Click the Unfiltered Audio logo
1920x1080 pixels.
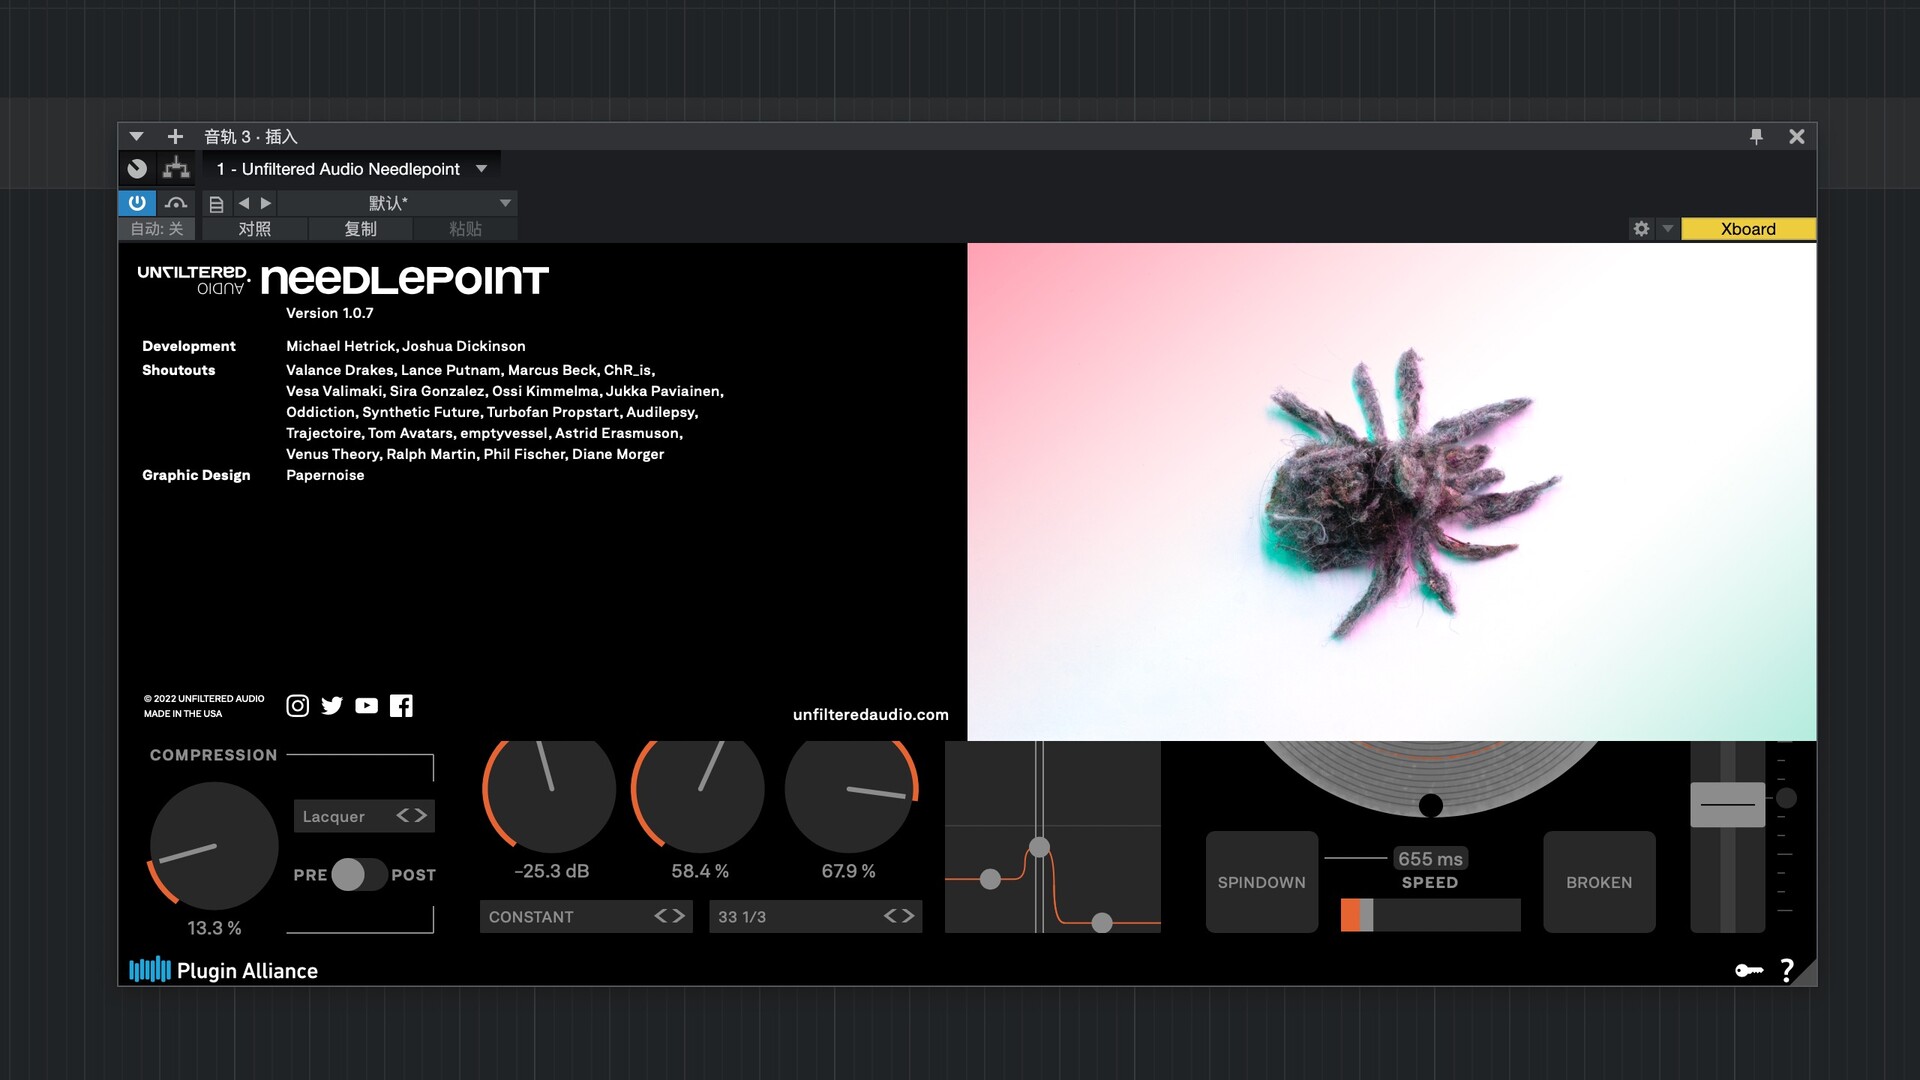point(193,280)
